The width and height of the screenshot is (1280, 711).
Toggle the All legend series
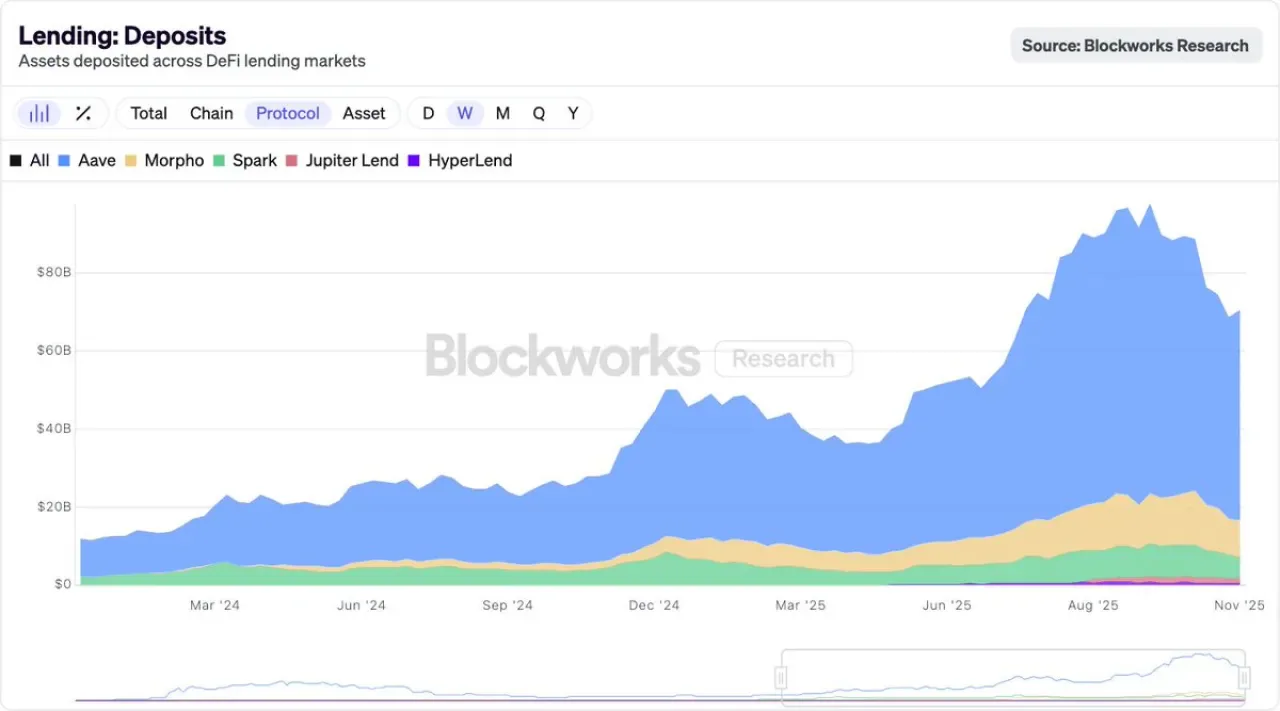click(30, 160)
